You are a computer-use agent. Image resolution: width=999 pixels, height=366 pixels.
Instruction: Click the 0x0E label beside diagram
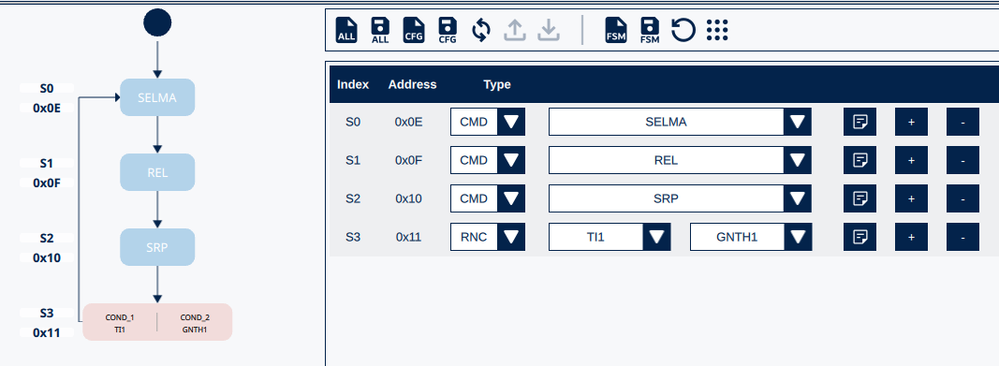coord(47,108)
